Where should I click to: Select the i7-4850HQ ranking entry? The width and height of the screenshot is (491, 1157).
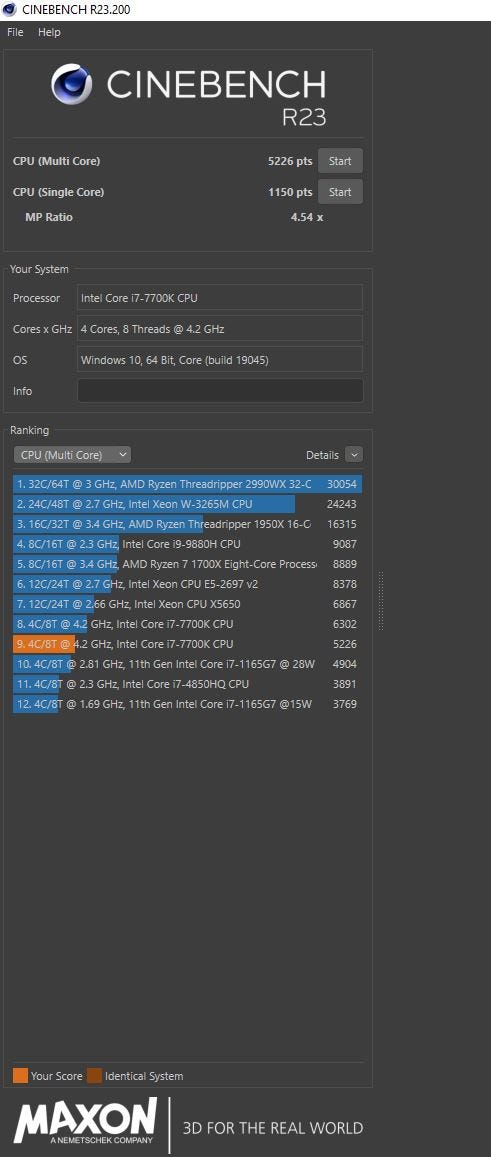[188, 684]
